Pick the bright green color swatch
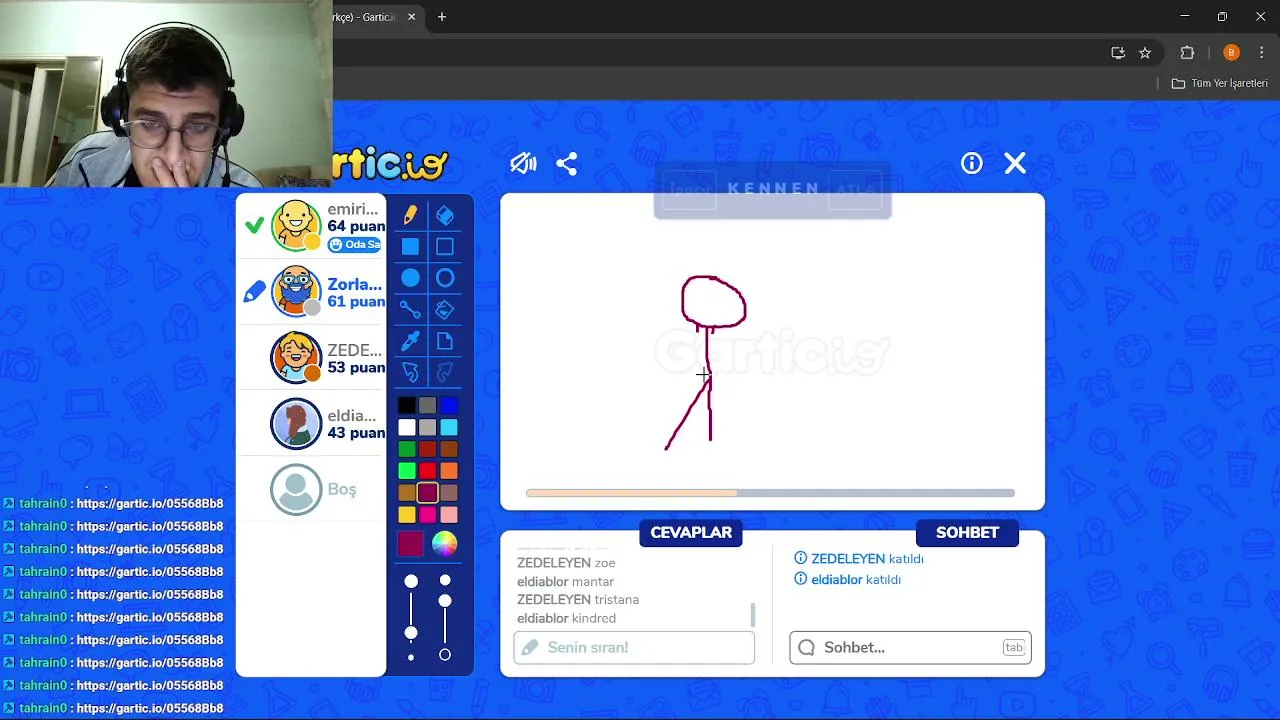The width and height of the screenshot is (1280, 720). point(406,471)
